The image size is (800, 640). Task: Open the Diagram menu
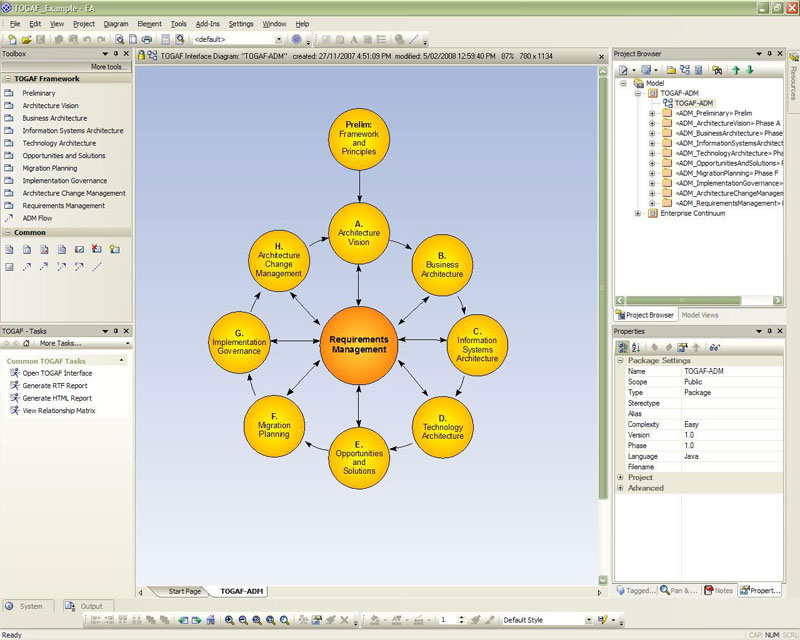116,23
